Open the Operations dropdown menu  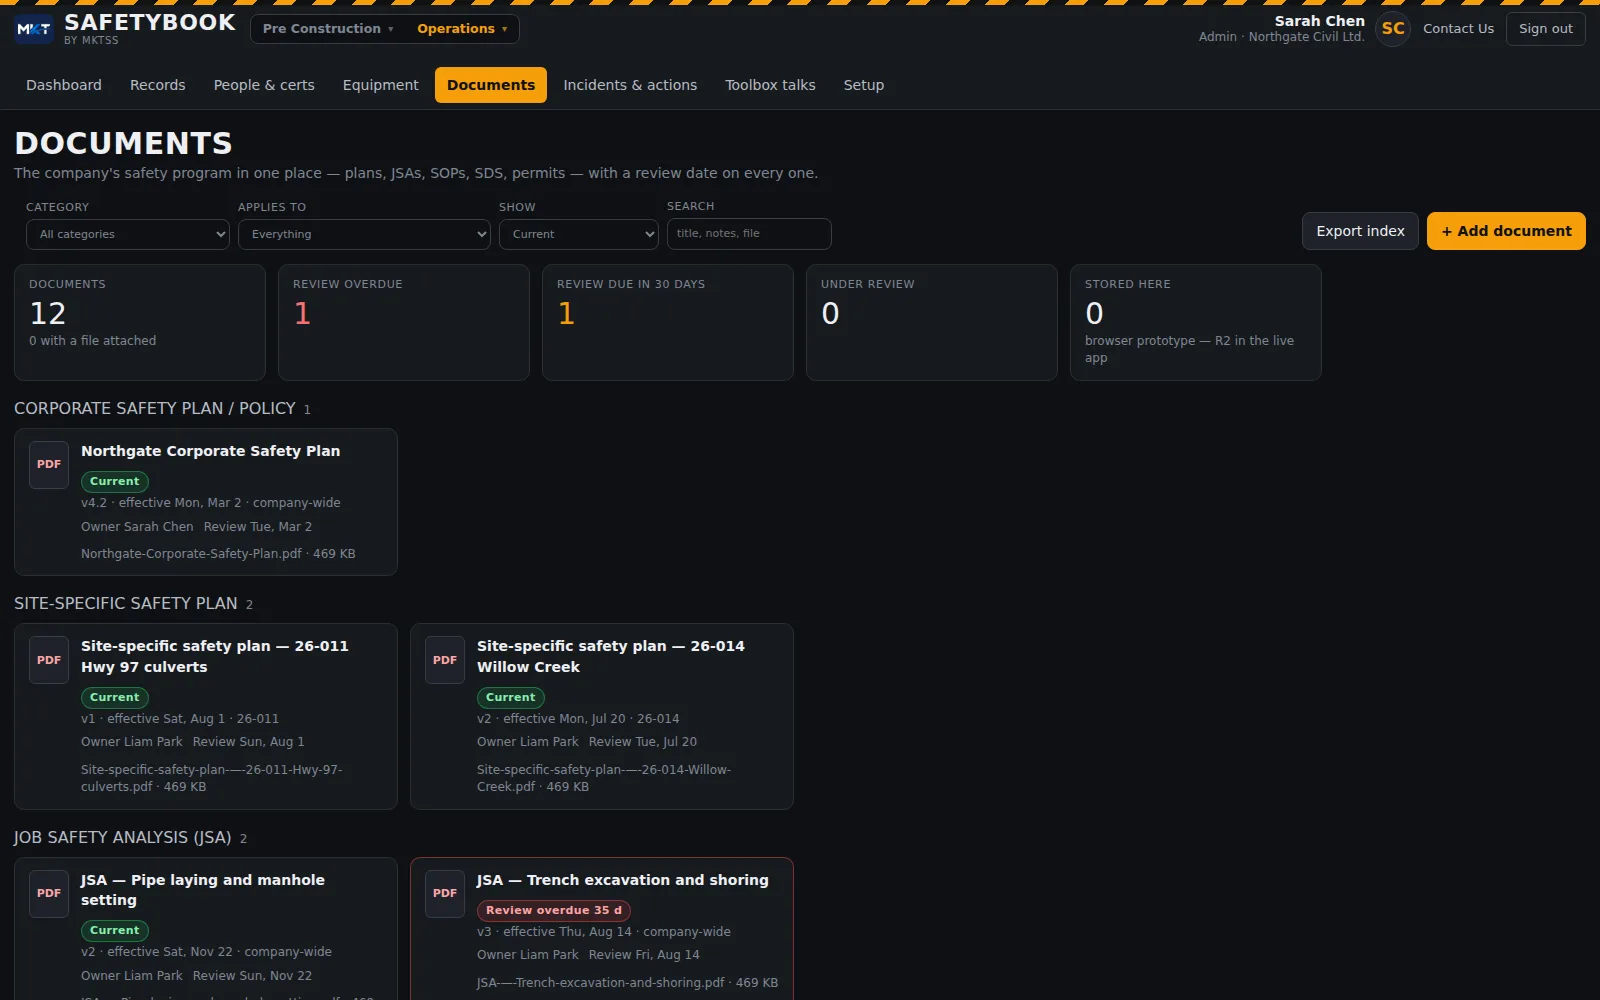[x=462, y=29]
